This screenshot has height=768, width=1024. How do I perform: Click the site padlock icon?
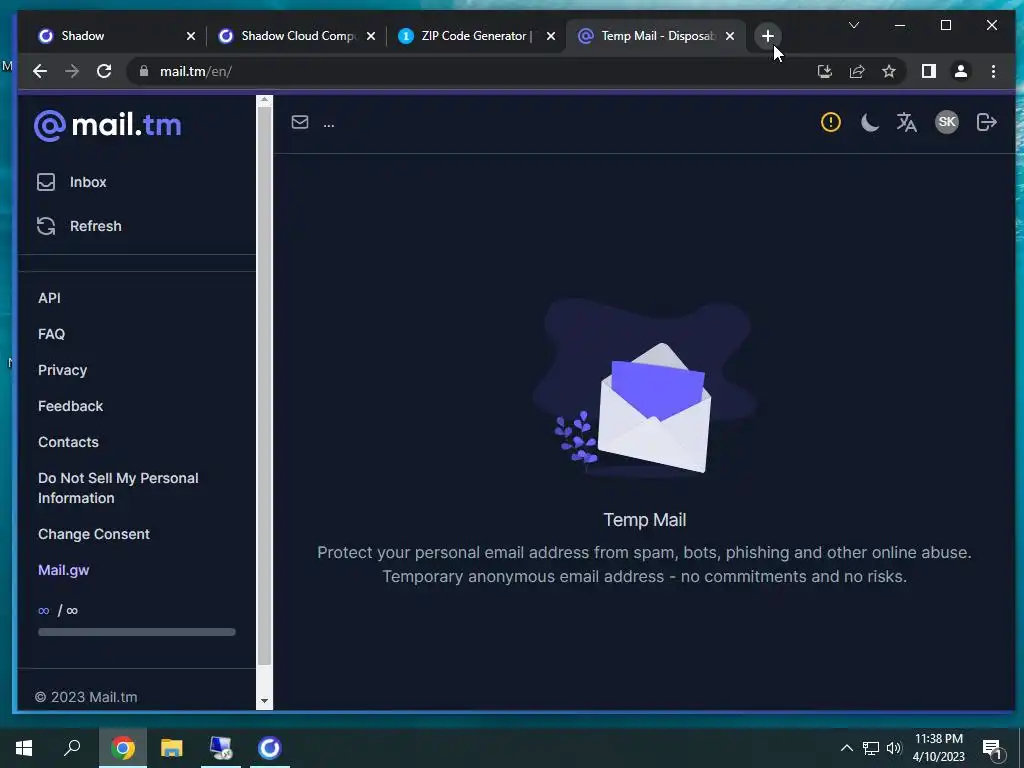click(x=144, y=71)
